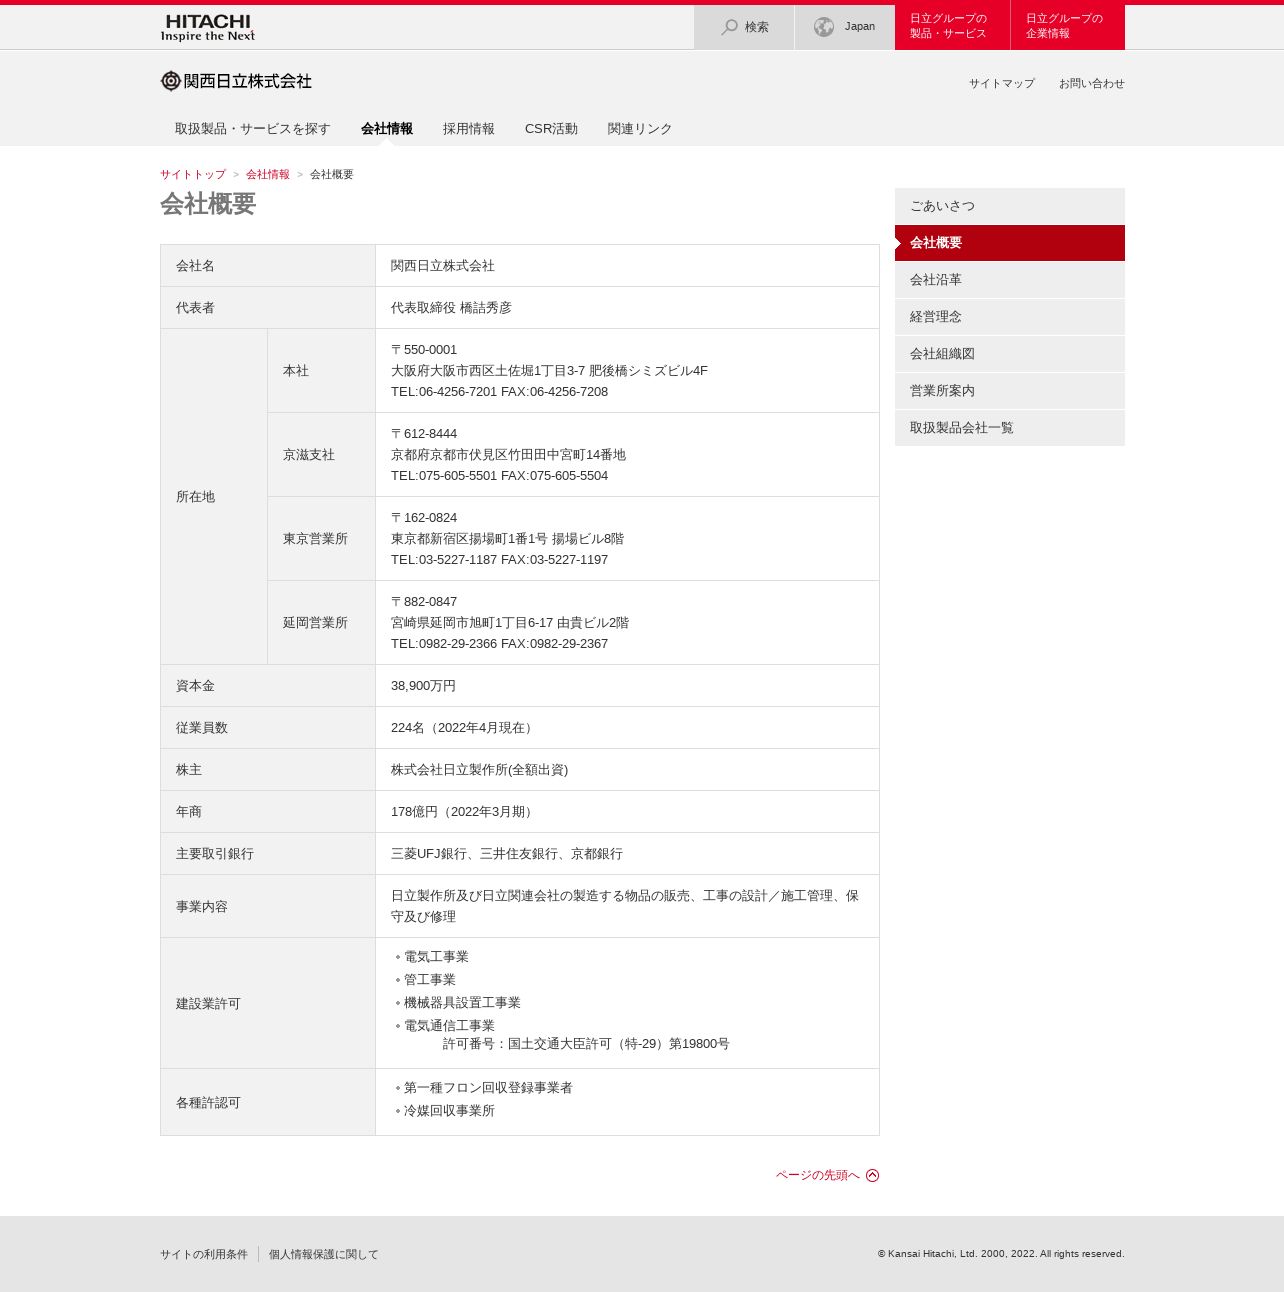Click the 冷媒回収事業所 list item
Screen dimensions: 1284x1292
coord(449,1111)
